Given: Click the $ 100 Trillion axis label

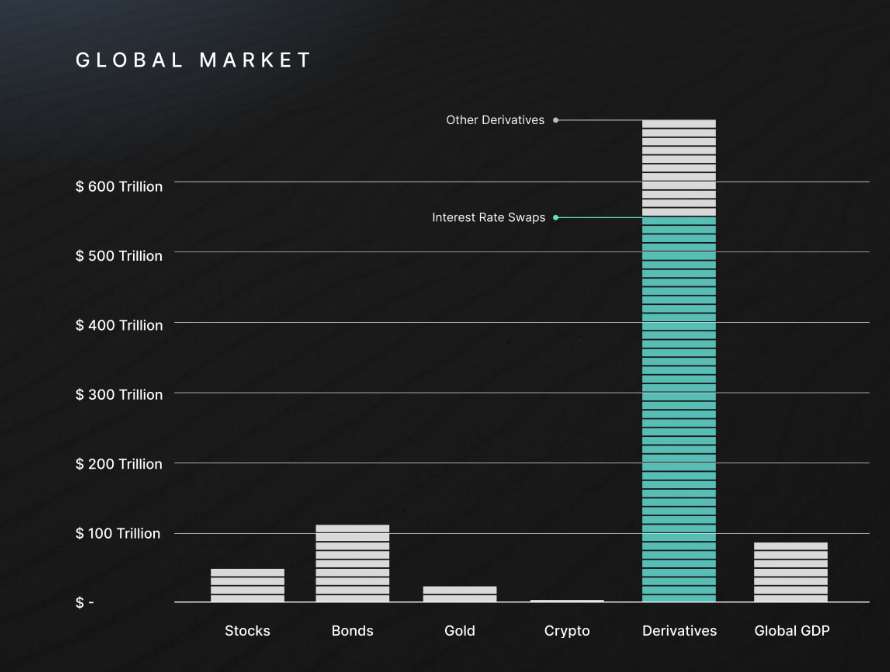Looking at the screenshot, I should (119, 533).
